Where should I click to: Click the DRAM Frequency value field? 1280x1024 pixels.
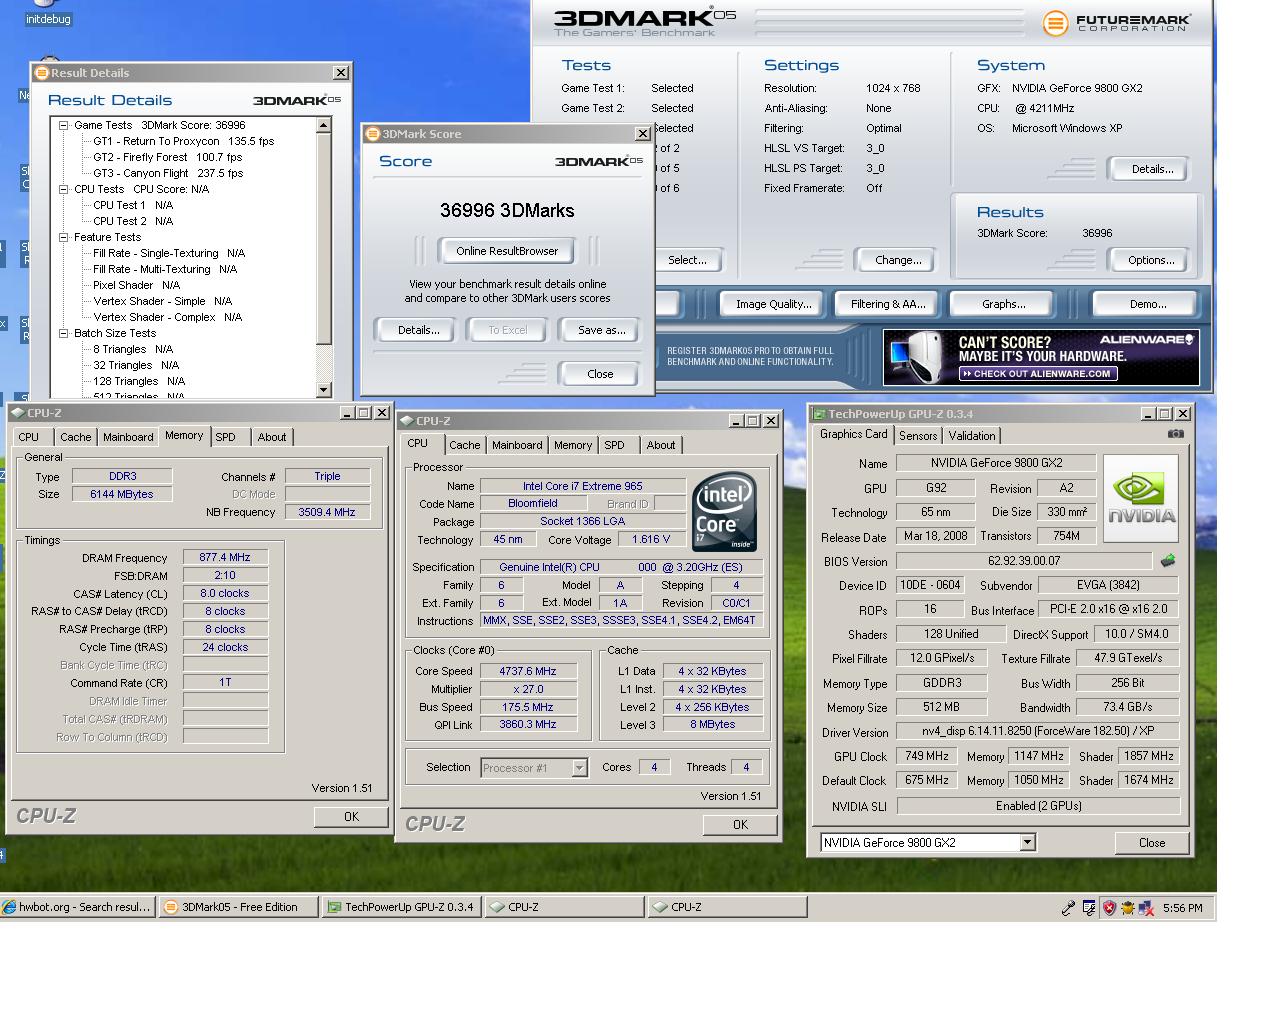click(x=225, y=558)
